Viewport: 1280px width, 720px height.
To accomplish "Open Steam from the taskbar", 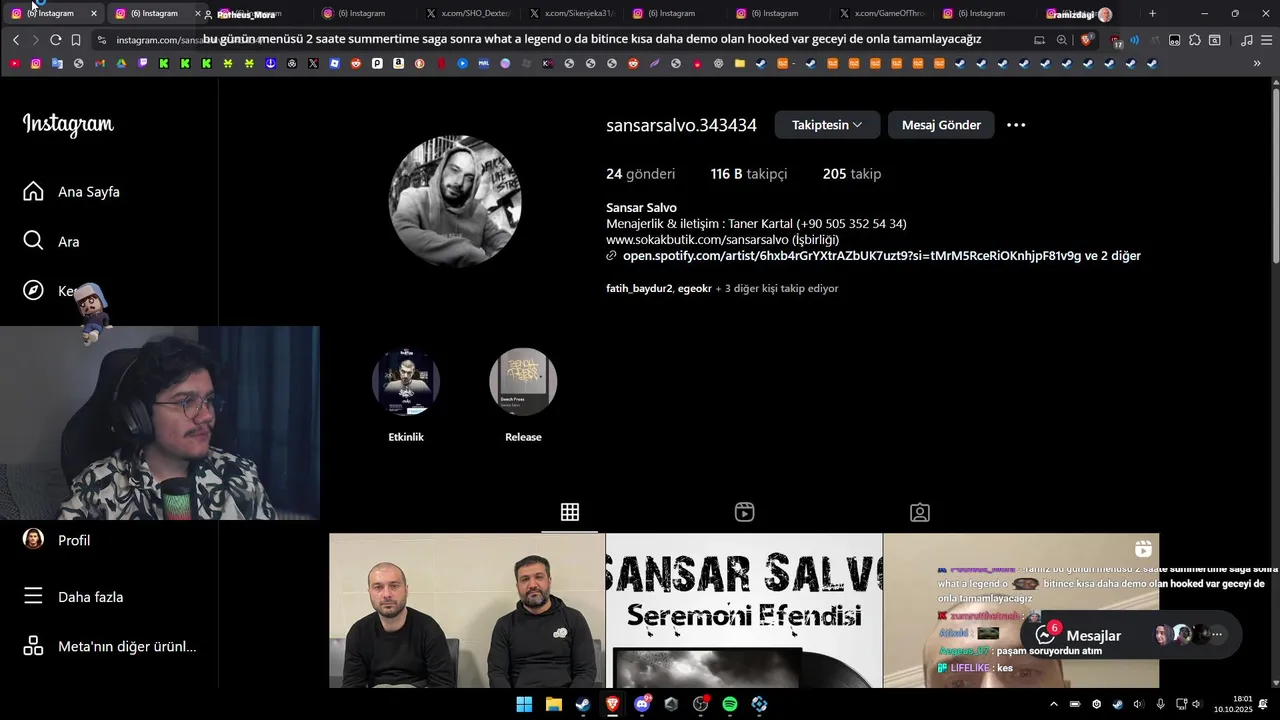I will pyautogui.click(x=583, y=704).
